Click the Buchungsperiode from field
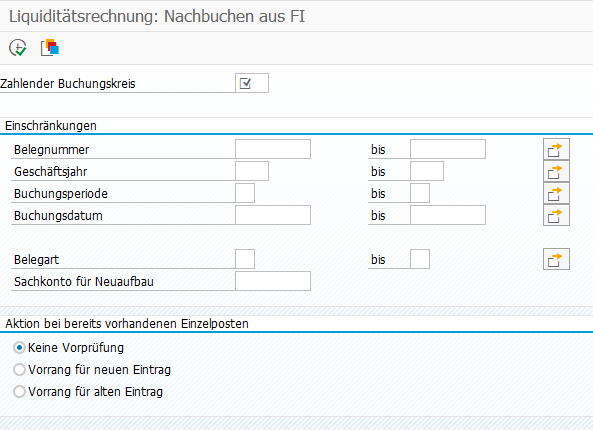The image size is (593, 430). (x=245, y=193)
